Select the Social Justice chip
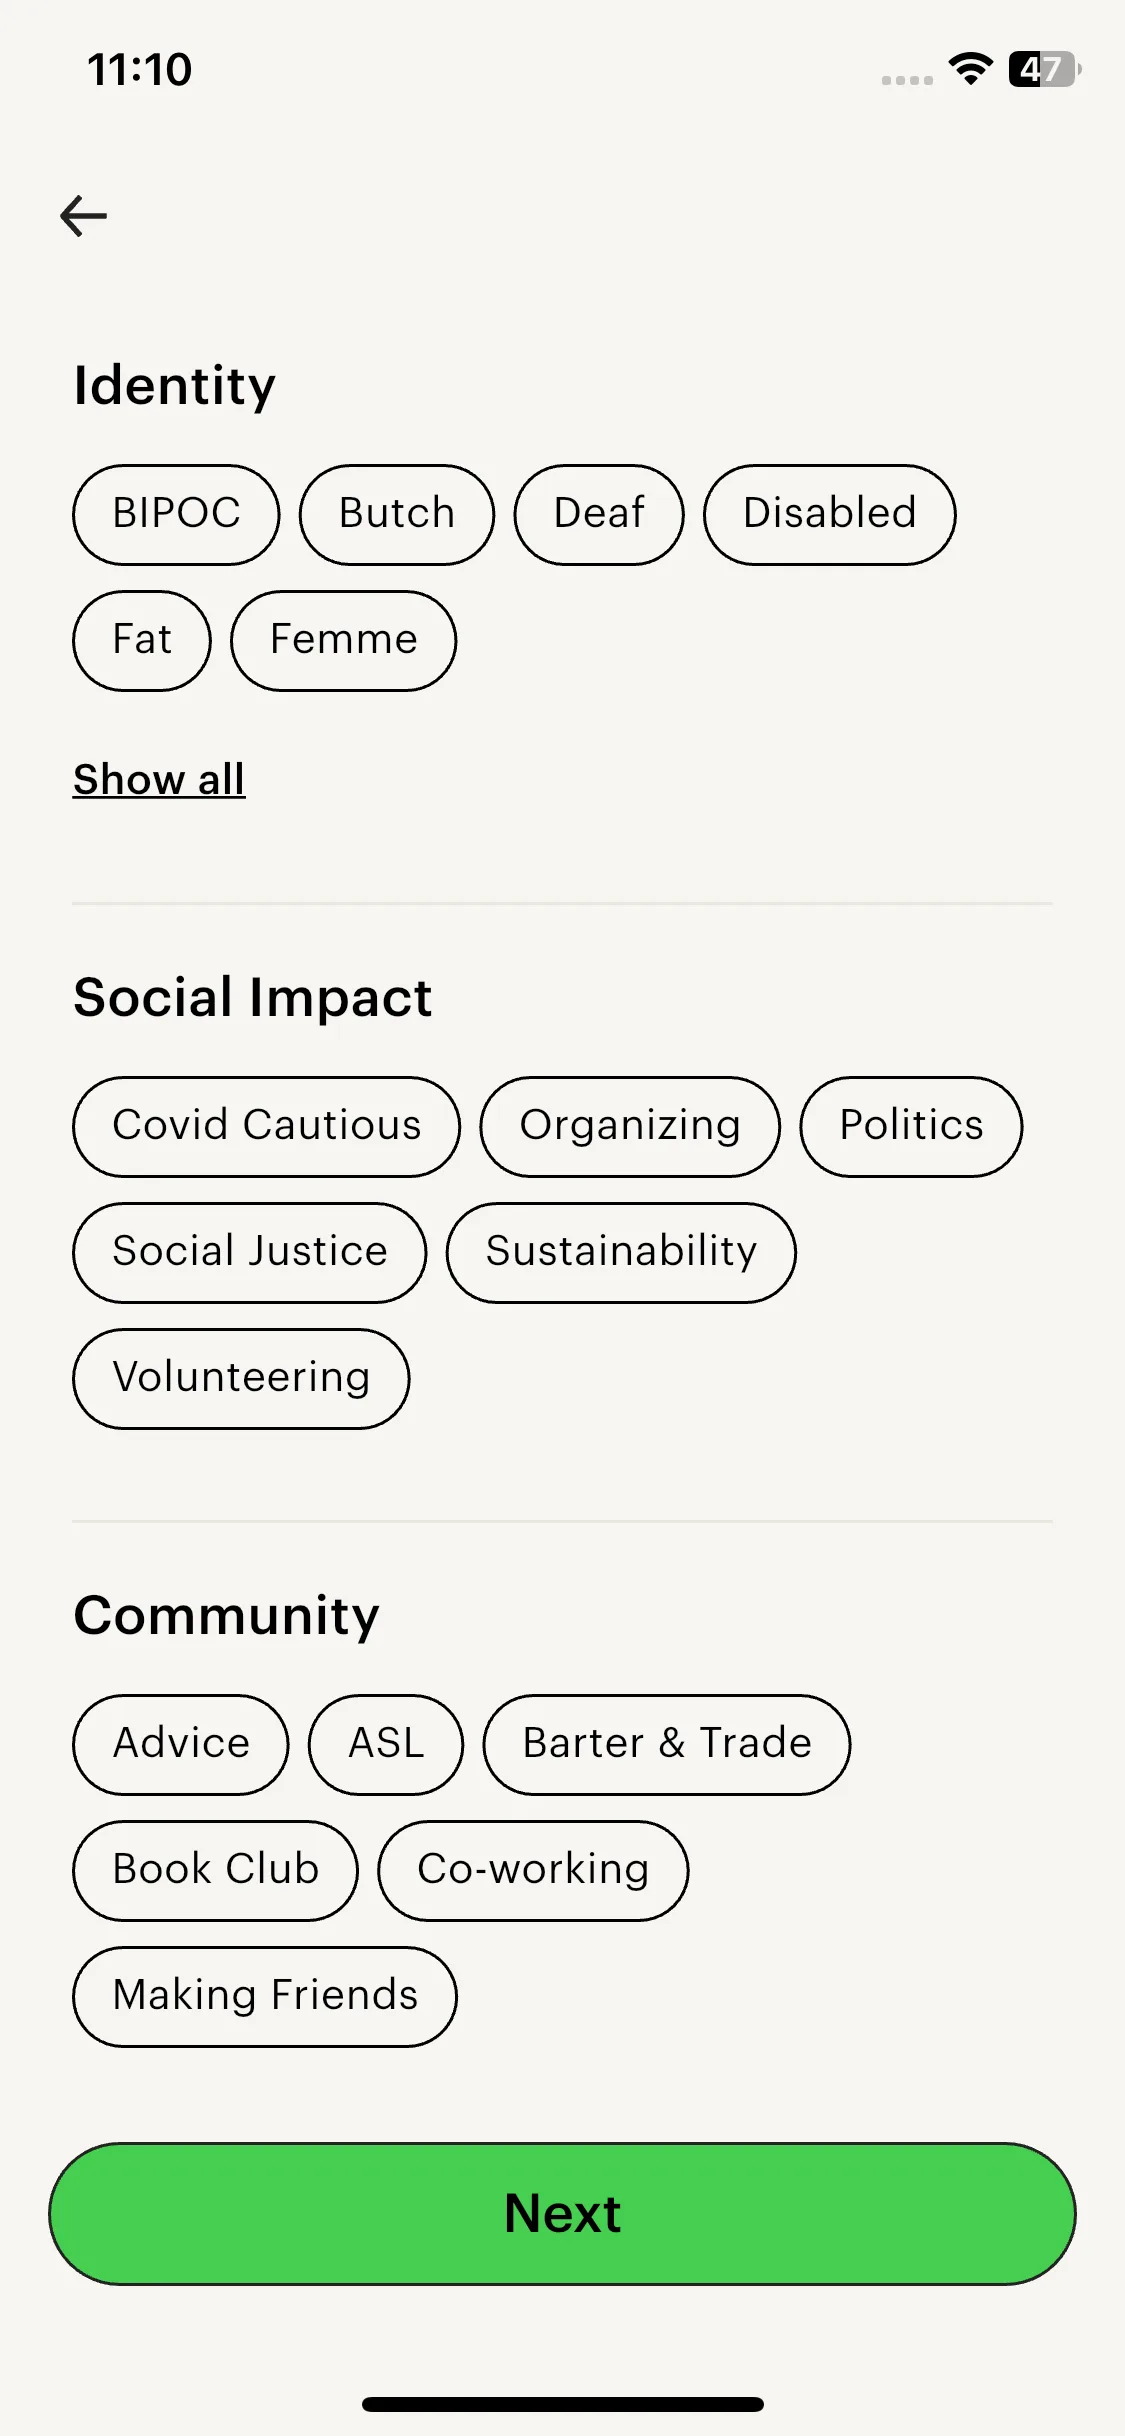 point(250,1252)
